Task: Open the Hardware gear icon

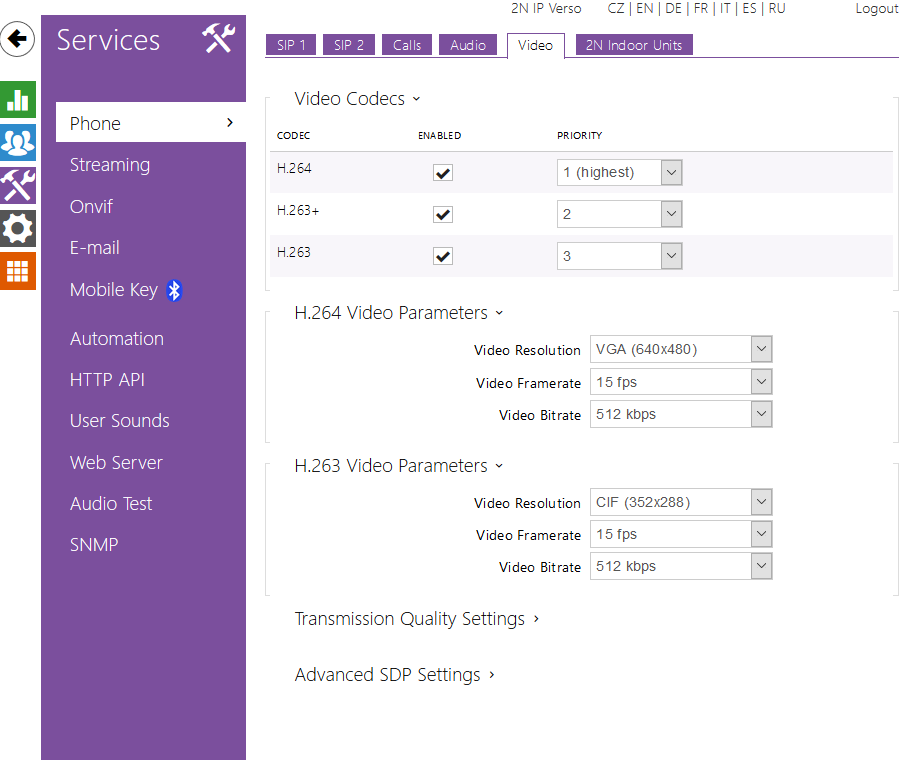Action: click(x=18, y=228)
